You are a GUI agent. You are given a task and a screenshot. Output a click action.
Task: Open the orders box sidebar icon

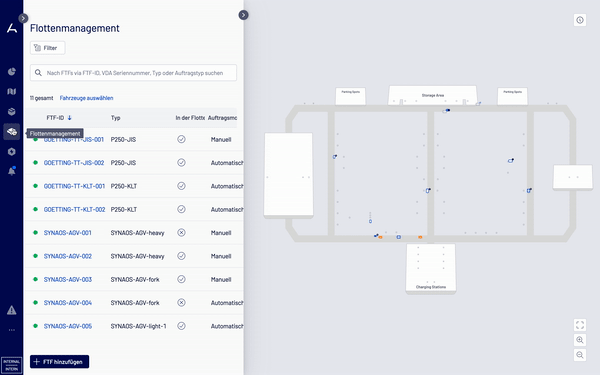[x=11, y=111]
